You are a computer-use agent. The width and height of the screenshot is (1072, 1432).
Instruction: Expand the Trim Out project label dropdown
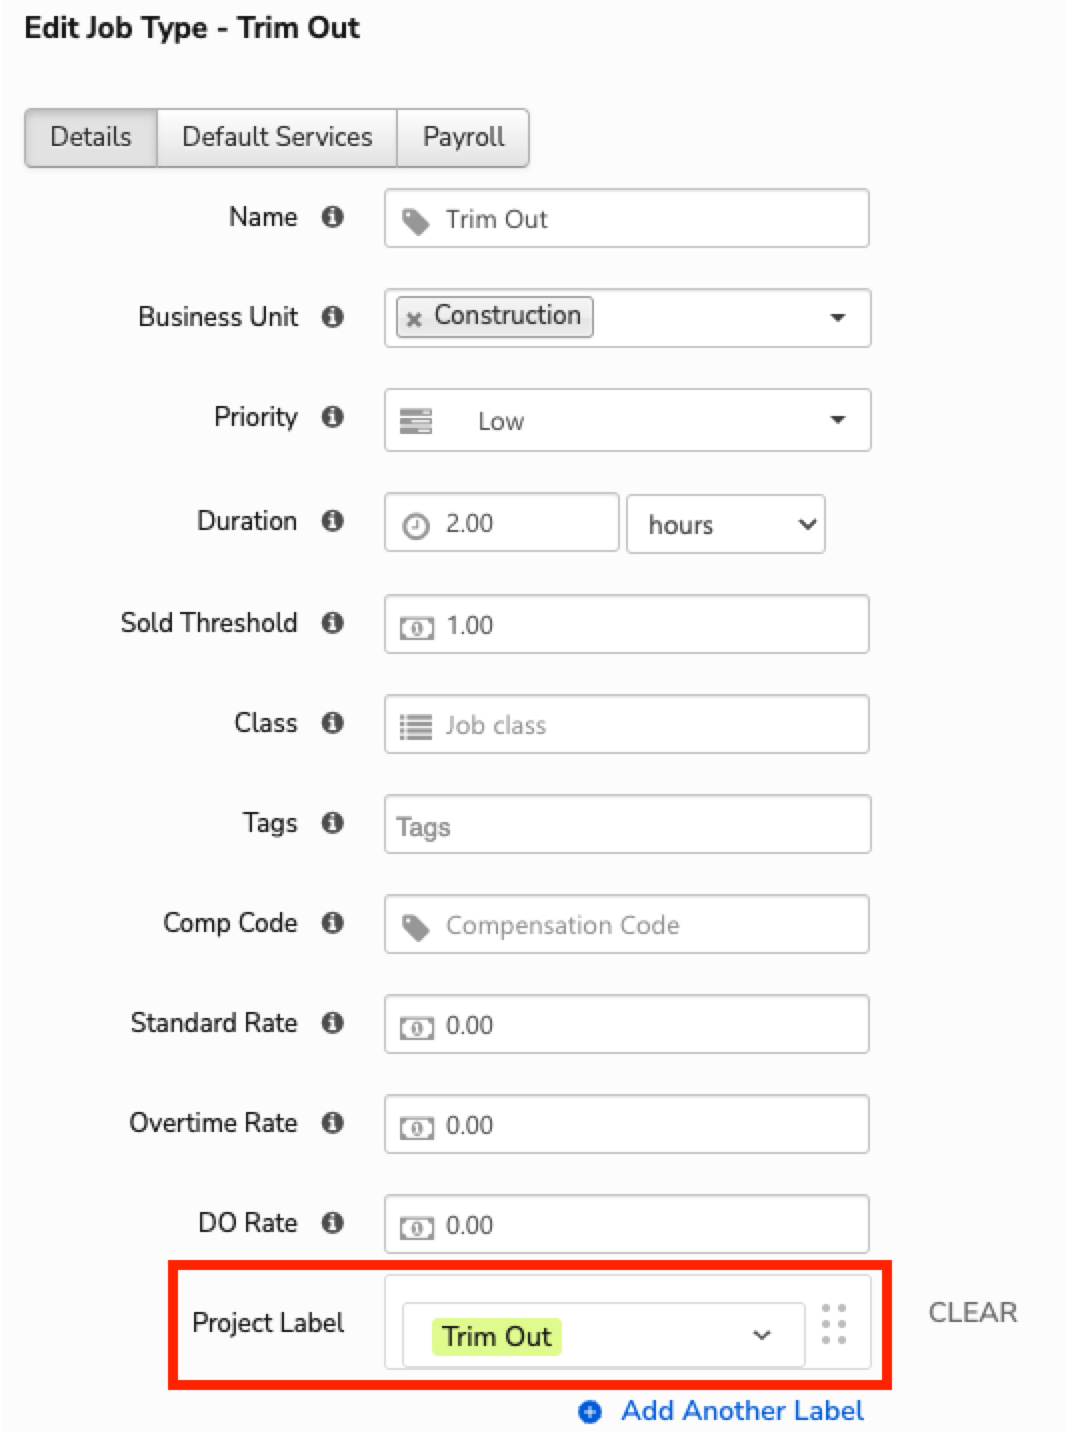click(x=761, y=1336)
